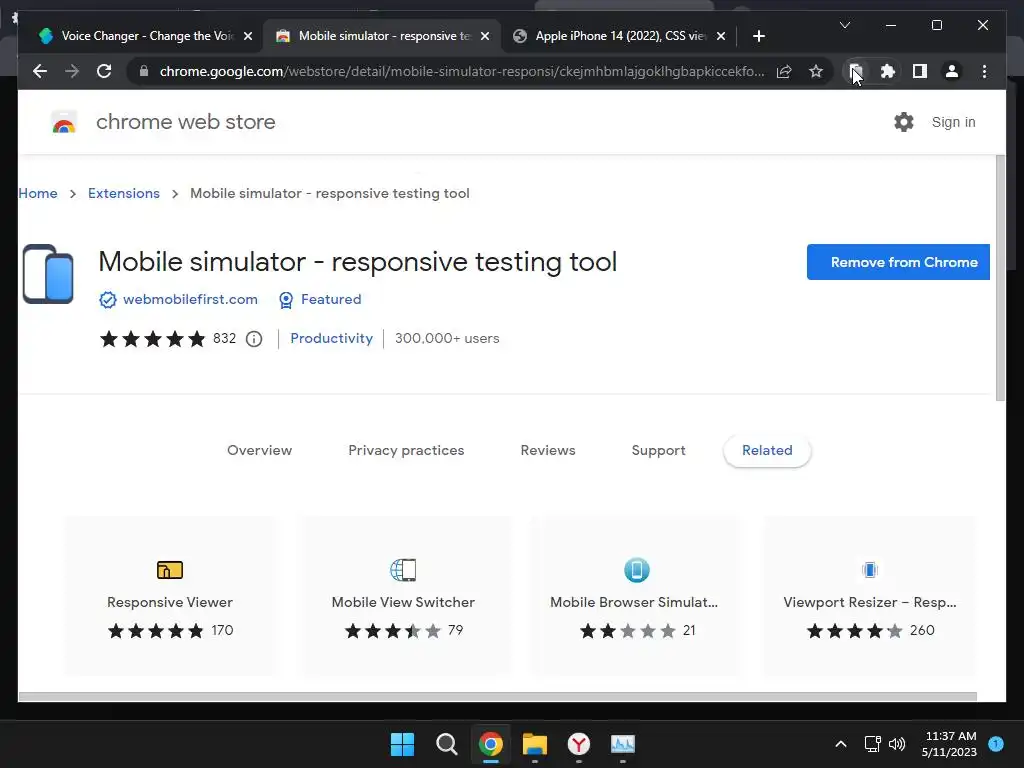
Task: Open the Extensions puzzle menu
Action: (888, 71)
